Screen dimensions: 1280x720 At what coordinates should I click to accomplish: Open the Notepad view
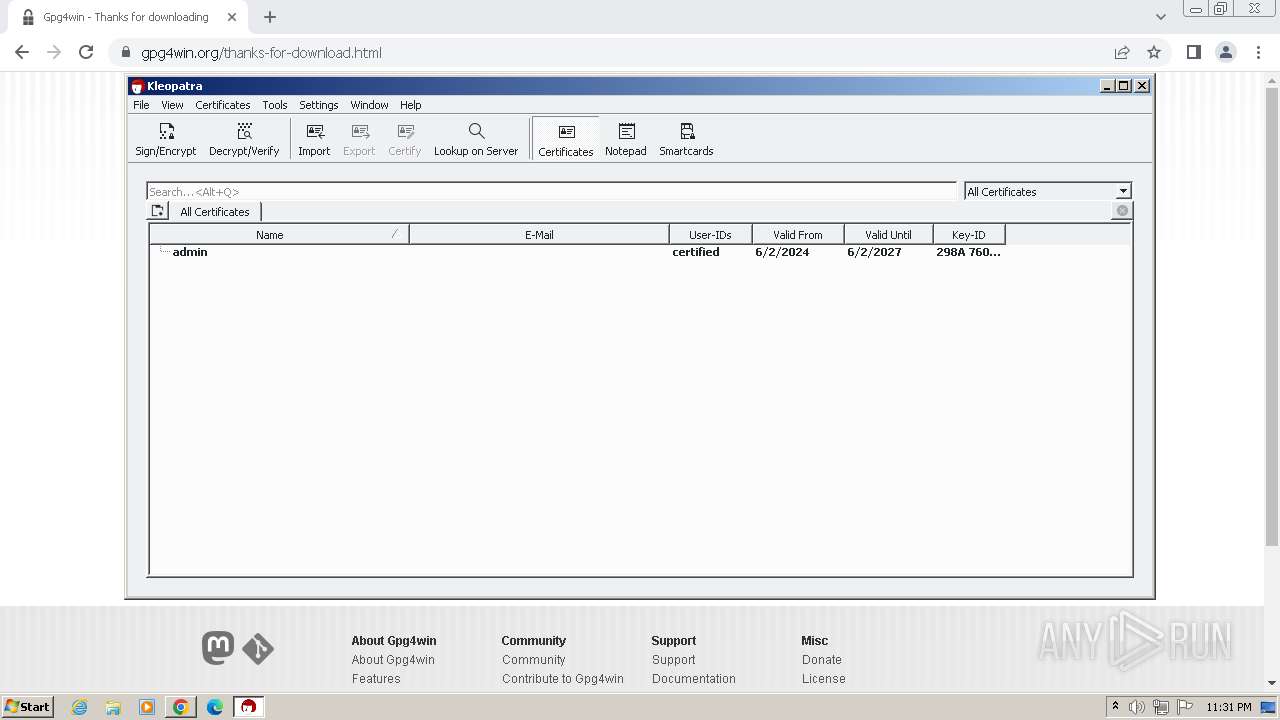[626, 139]
